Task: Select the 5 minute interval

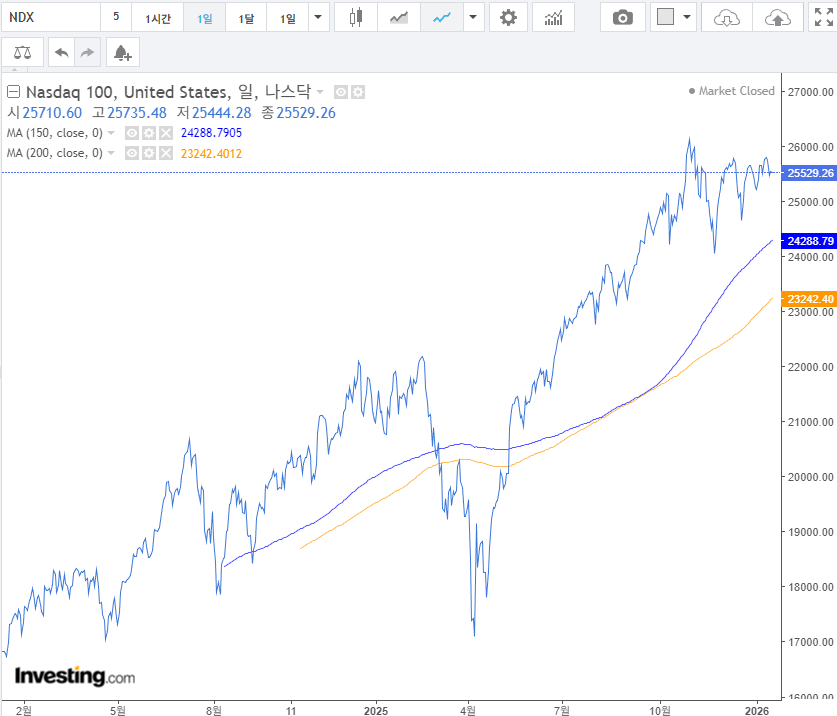Action: (x=116, y=18)
